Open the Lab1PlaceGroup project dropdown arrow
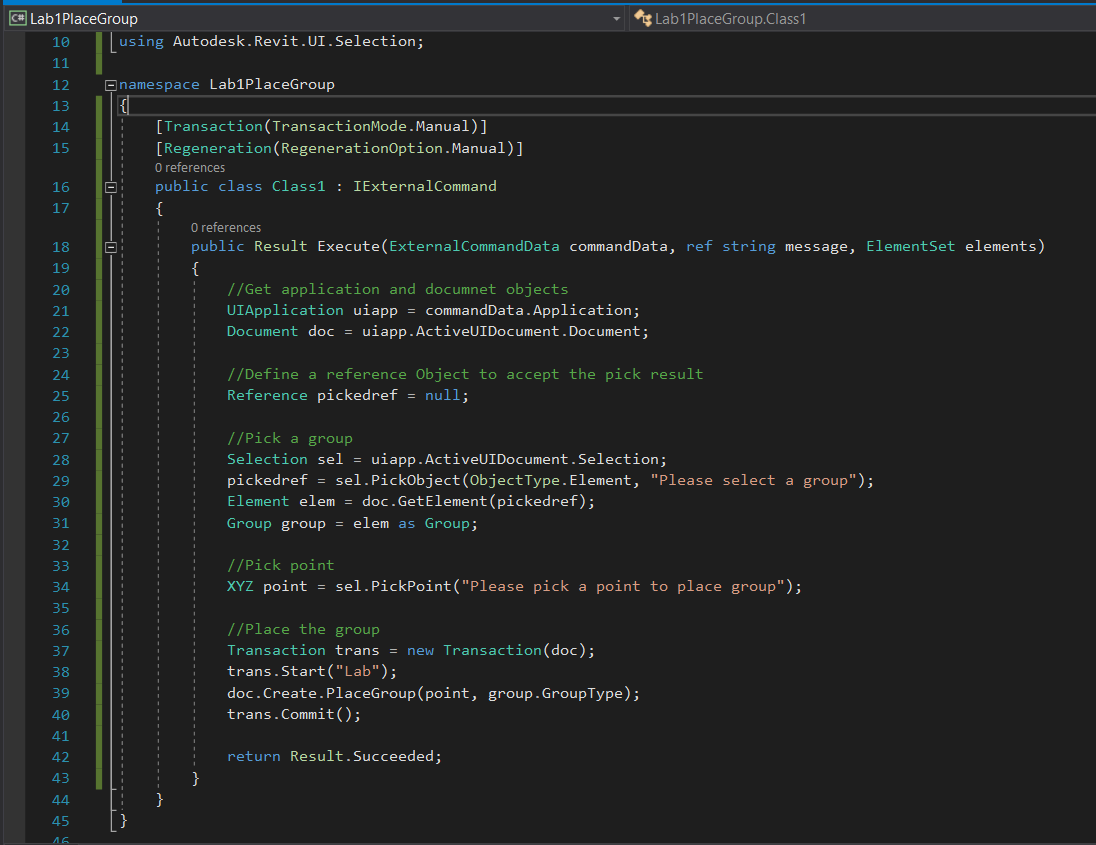This screenshot has height=845, width=1096. point(616,19)
